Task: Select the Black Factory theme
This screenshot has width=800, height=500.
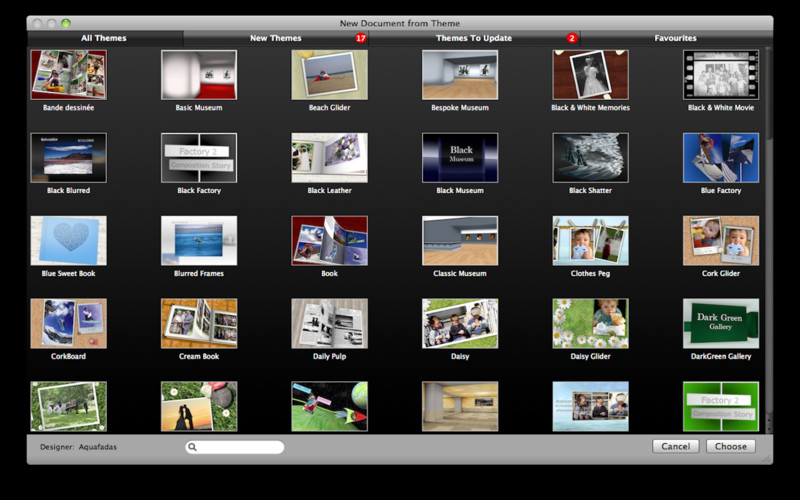Action: pyautogui.click(x=199, y=158)
